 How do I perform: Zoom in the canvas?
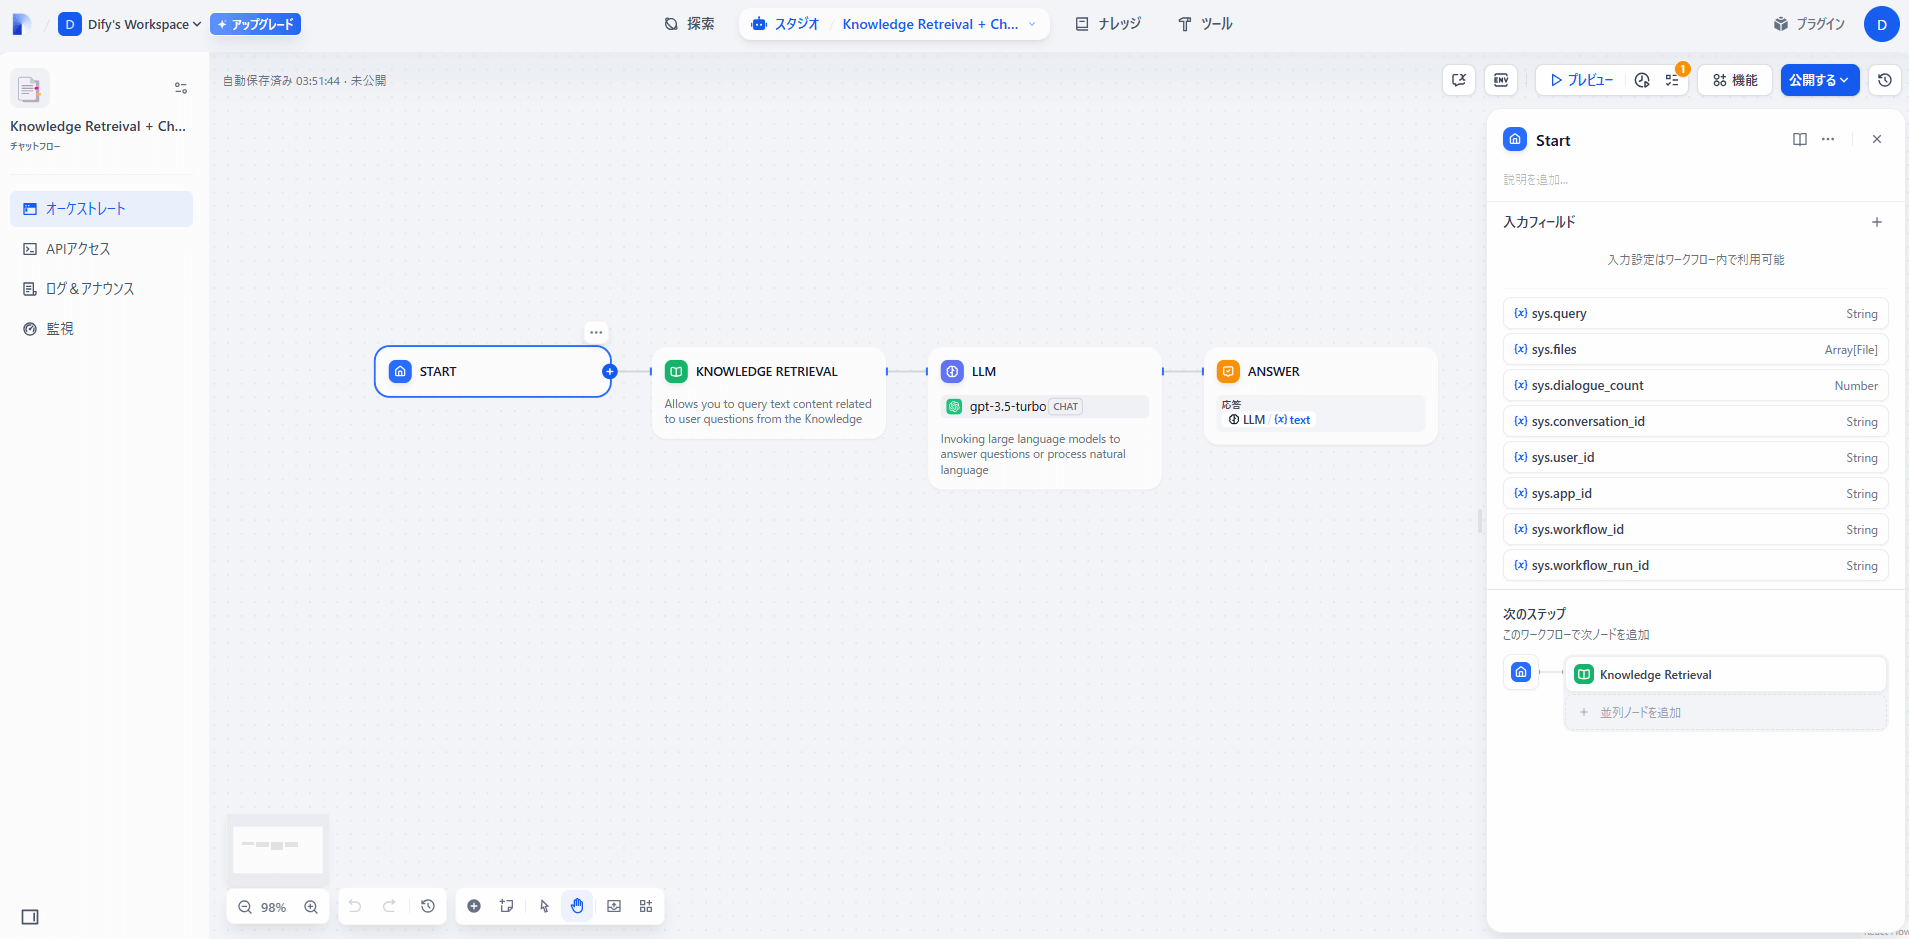(x=311, y=907)
